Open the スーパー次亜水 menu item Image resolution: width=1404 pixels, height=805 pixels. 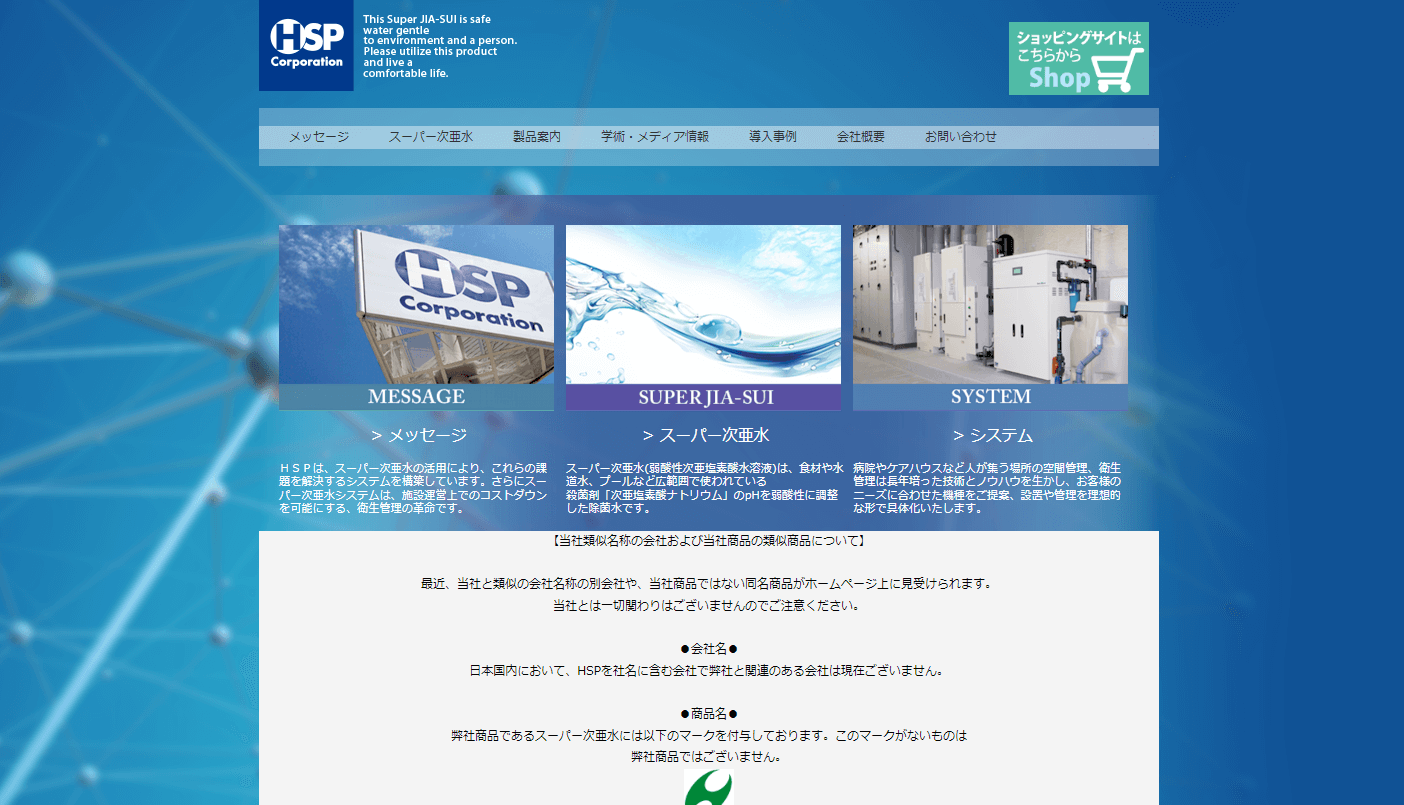pos(431,137)
